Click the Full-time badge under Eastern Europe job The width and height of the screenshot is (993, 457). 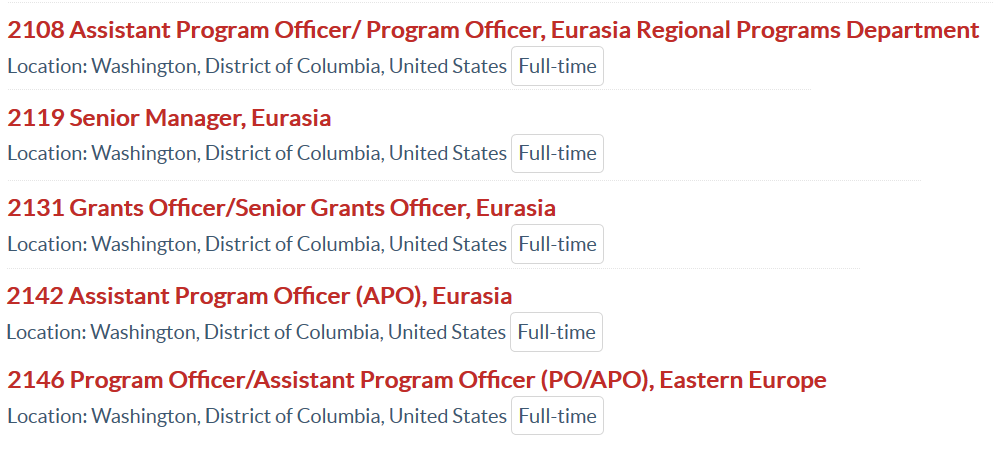click(557, 416)
